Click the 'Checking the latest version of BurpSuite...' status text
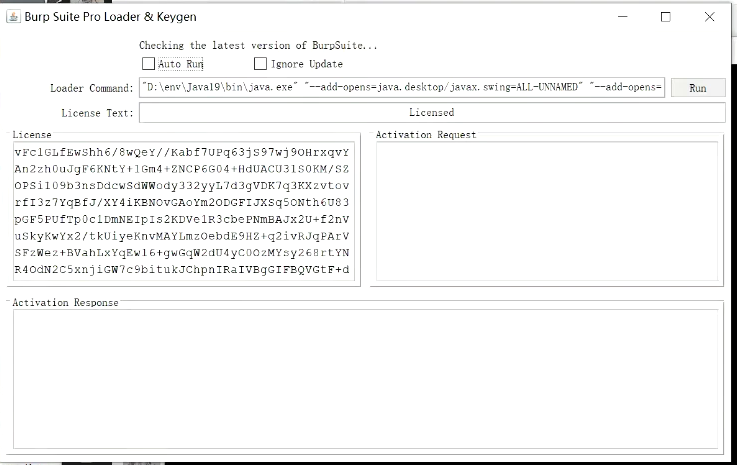 tap(258, 46)
